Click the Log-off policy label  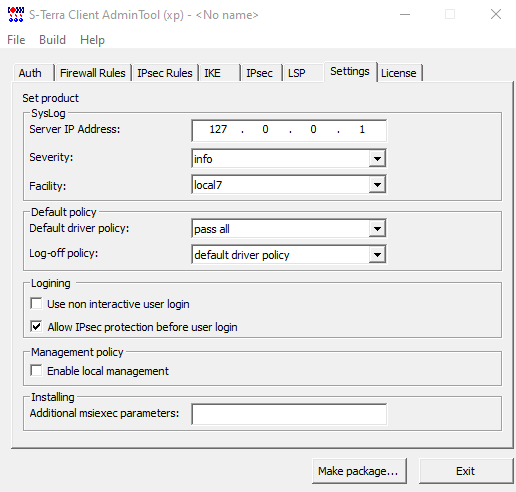(64, 253)
